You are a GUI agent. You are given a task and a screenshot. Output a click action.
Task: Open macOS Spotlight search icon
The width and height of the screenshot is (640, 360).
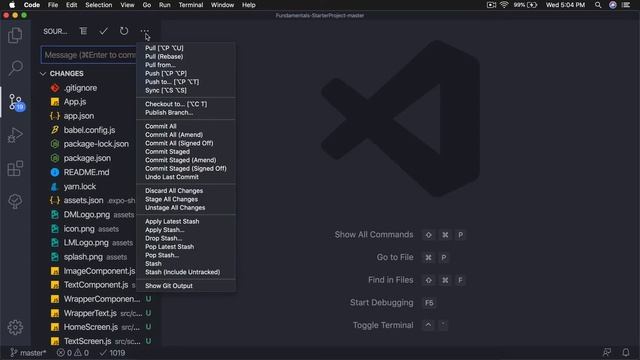pos(598,5)
